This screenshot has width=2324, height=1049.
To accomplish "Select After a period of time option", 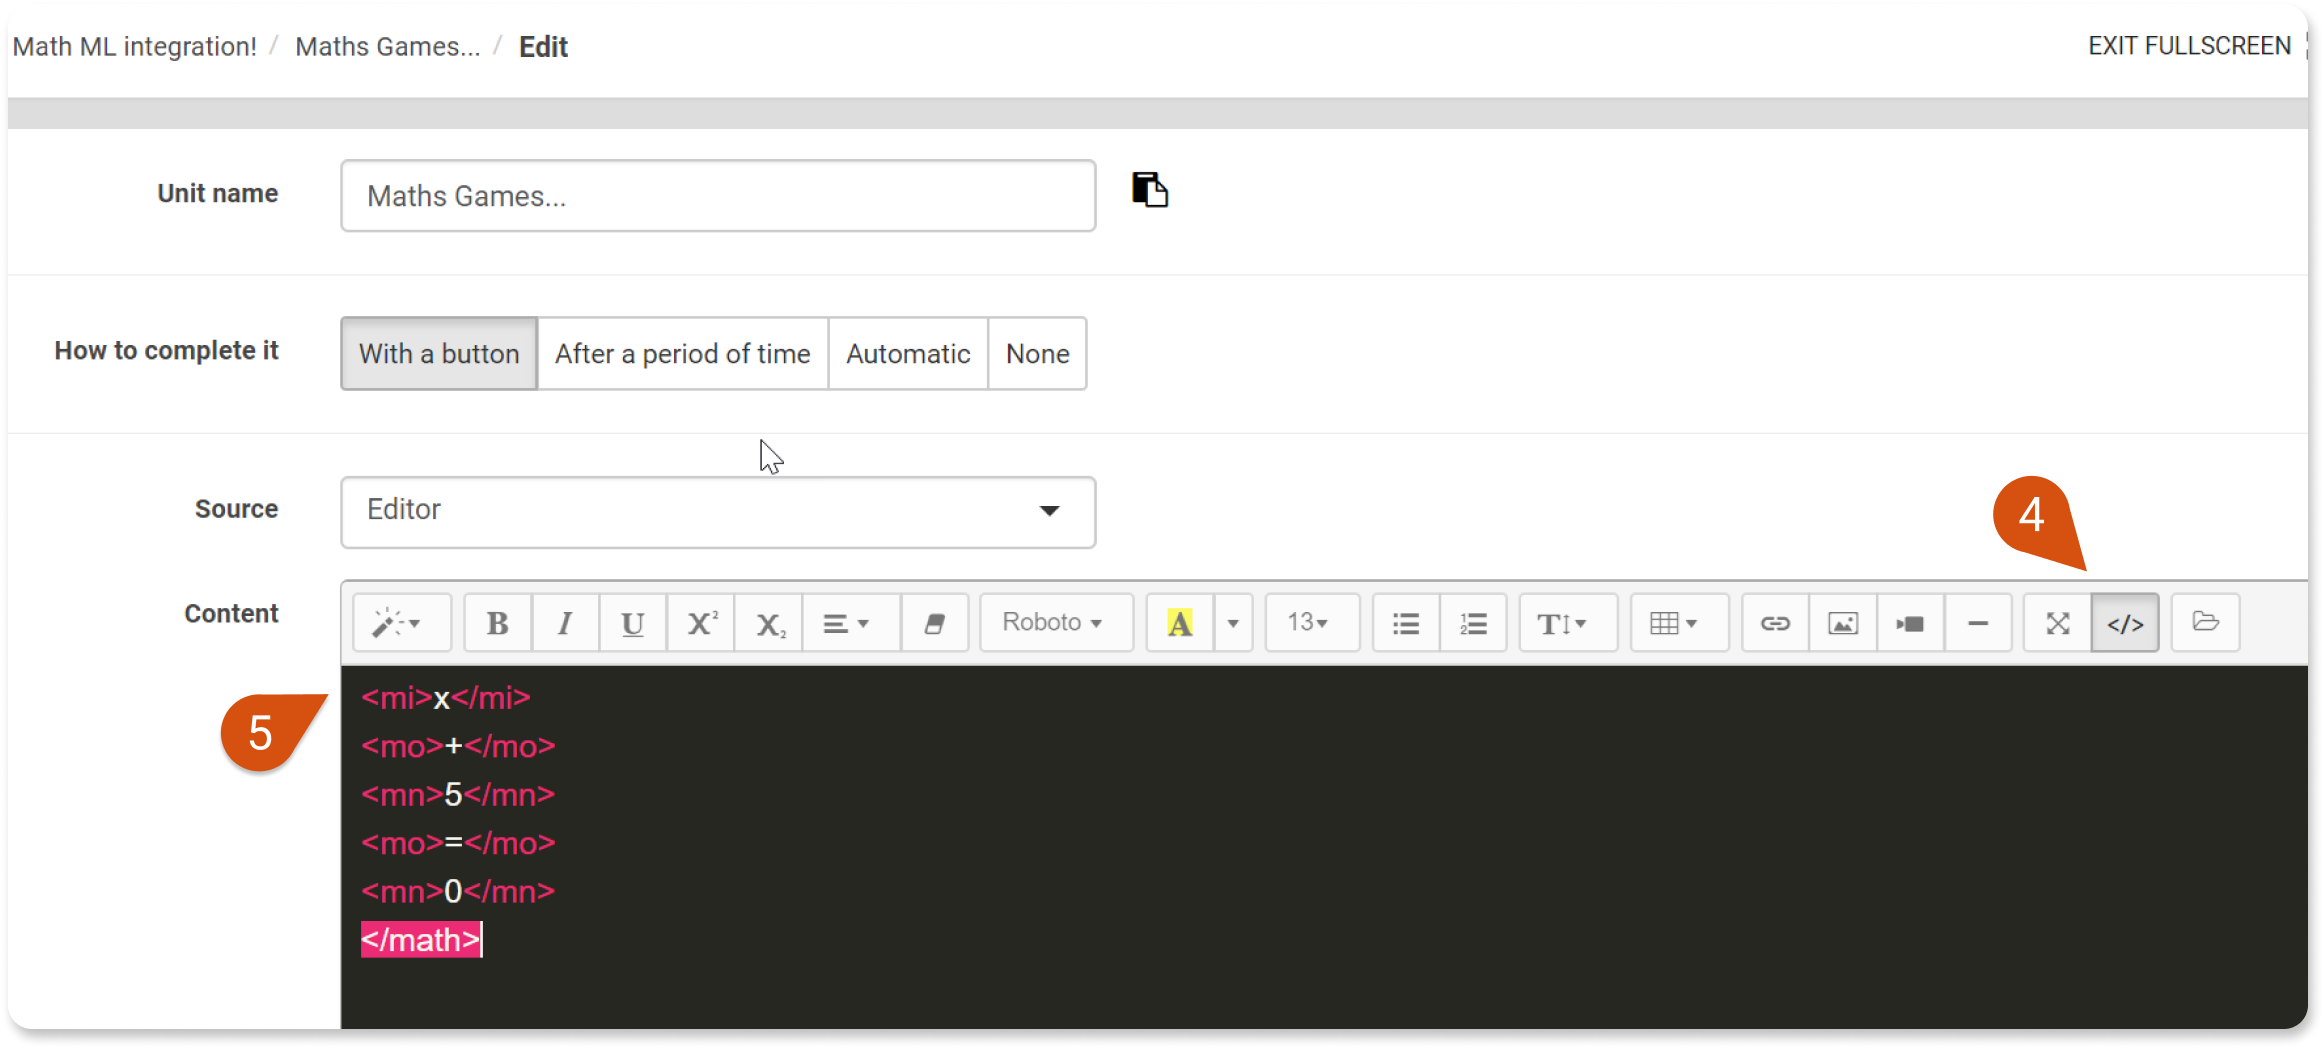I will (682, 354).
